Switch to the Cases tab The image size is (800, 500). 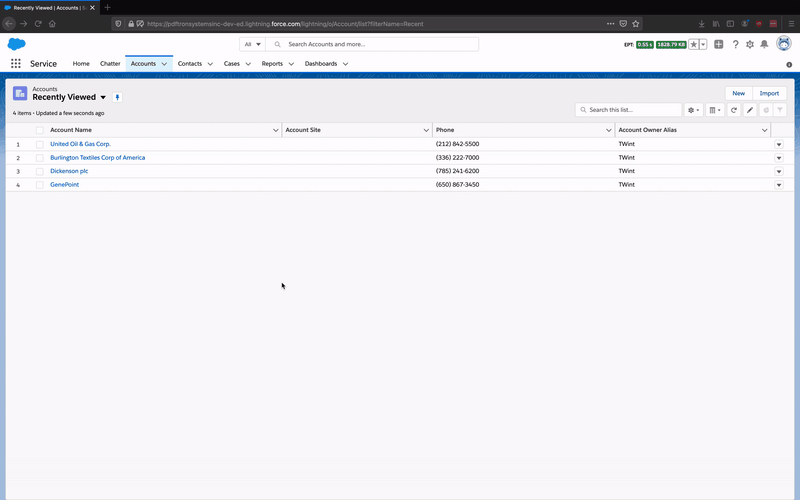coord(232,64)
